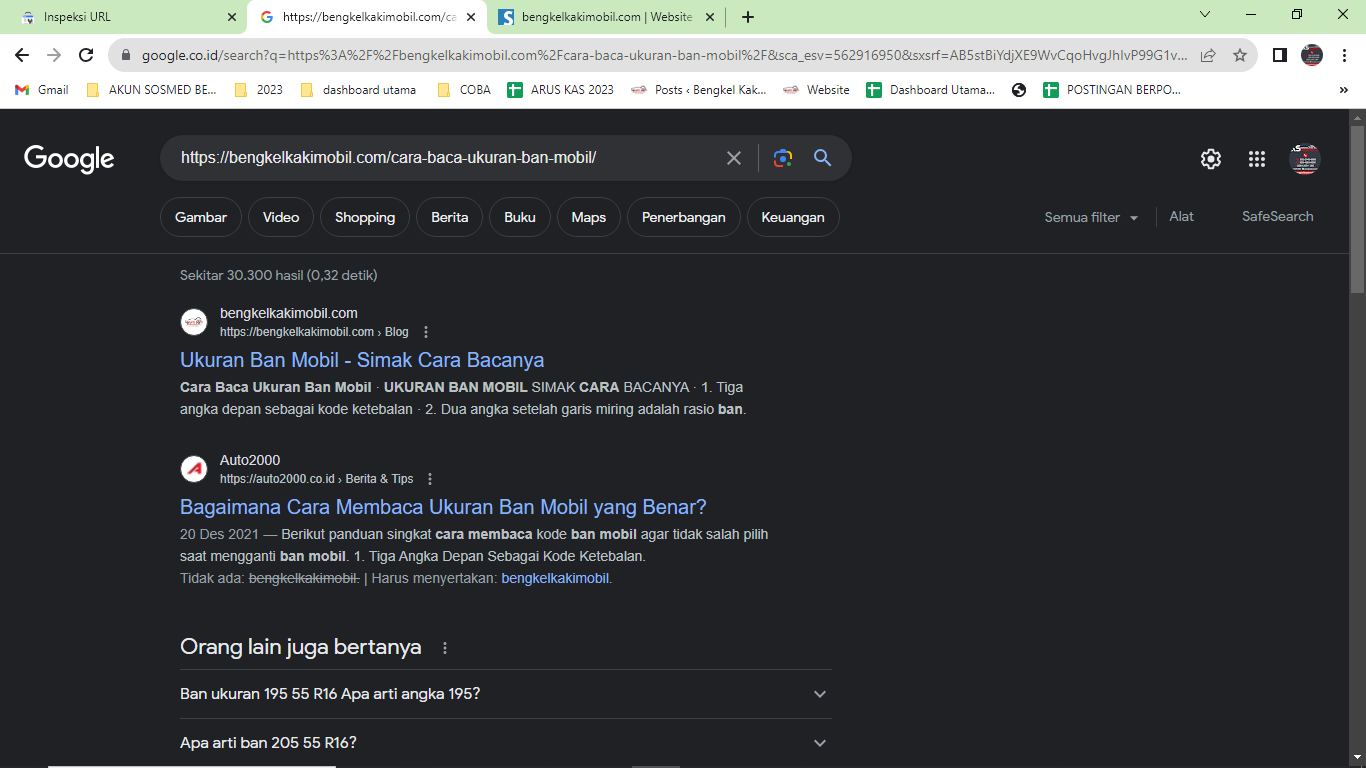Open the Google apps grid
1366x768 pixels.
1257,159
